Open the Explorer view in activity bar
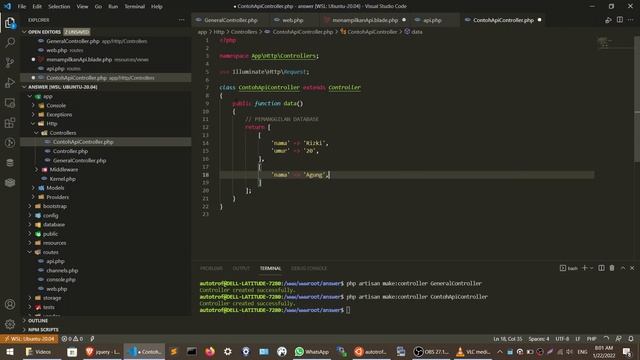Screen dimensions: 640x360 (x=10, y=23)
